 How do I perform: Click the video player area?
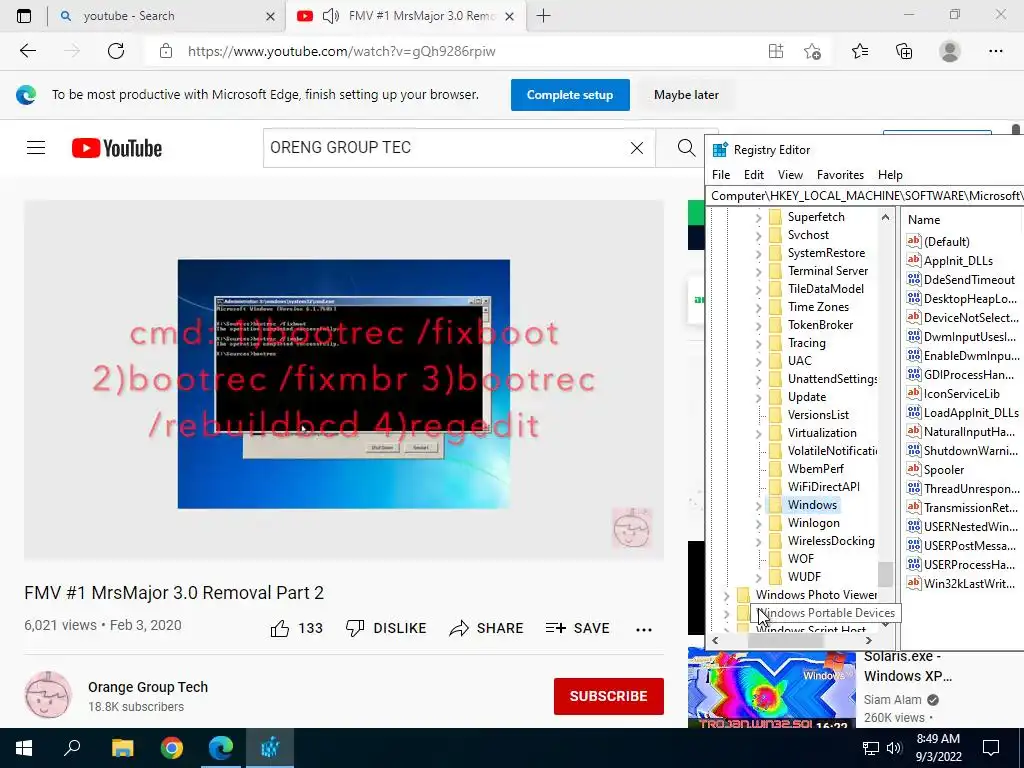(344, 380)
